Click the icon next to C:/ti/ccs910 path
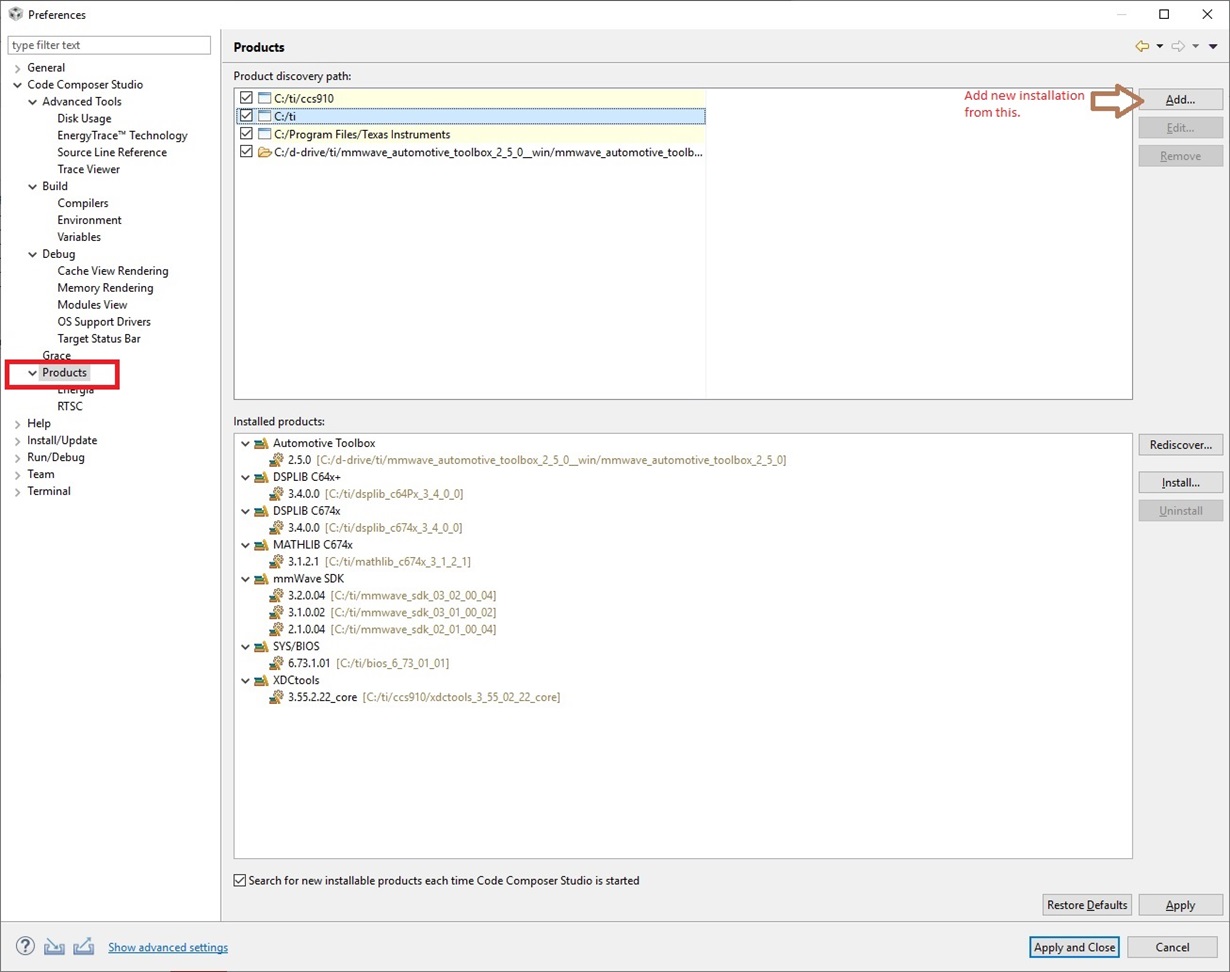 [264, 98]
